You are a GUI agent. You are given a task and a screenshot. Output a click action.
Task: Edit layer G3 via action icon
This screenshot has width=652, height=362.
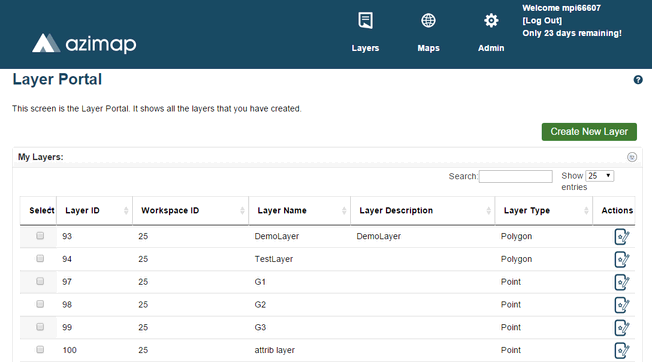tap(622, 328)
